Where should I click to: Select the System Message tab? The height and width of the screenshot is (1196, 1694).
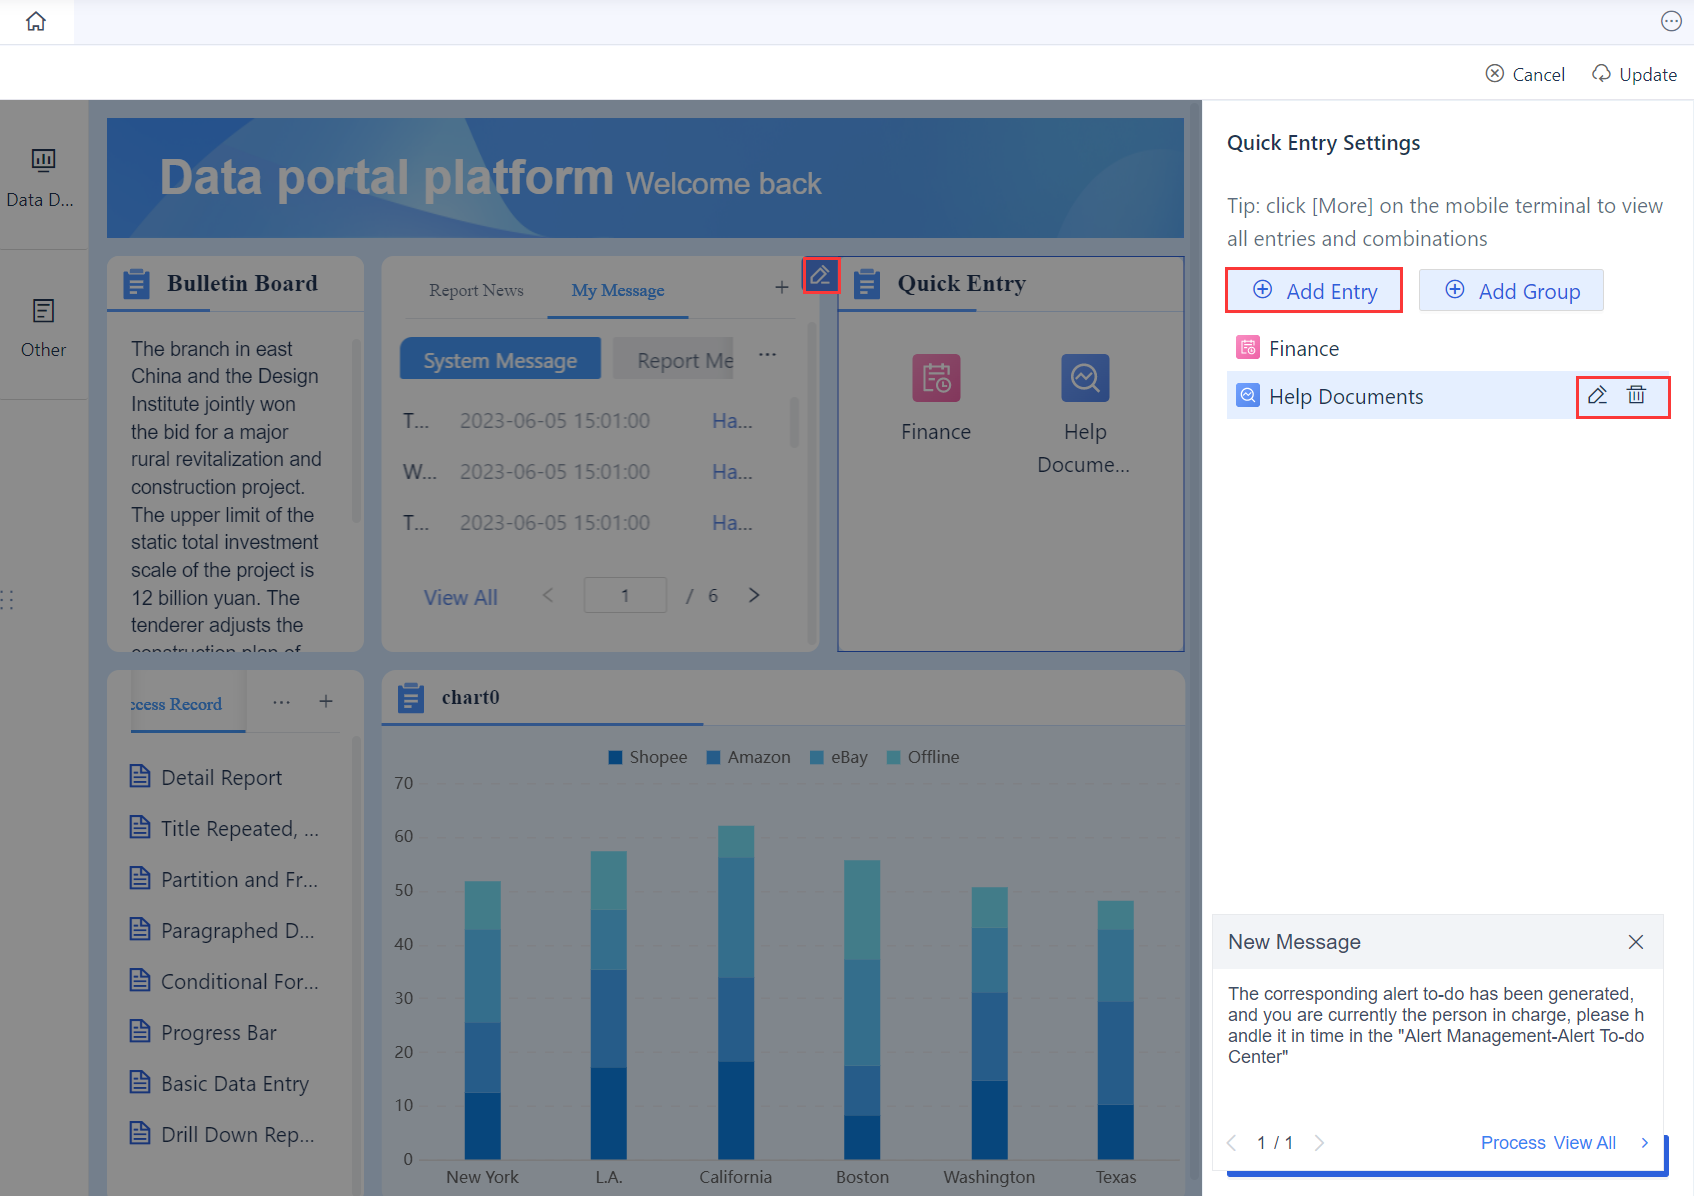coord(500,359)
